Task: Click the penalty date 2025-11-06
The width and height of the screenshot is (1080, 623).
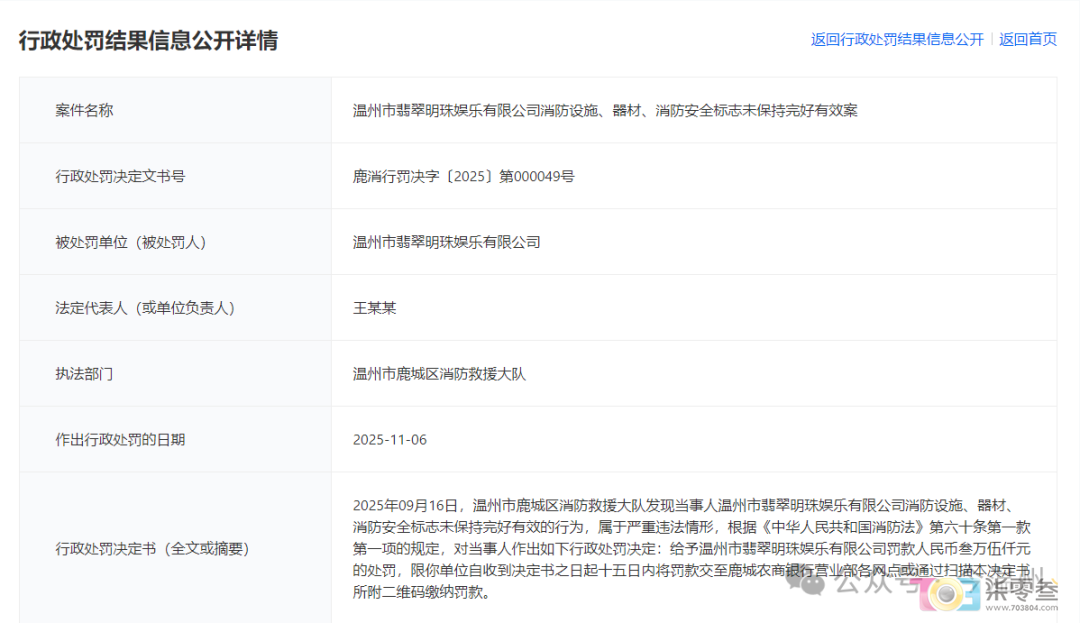Action: click(390, 440)
